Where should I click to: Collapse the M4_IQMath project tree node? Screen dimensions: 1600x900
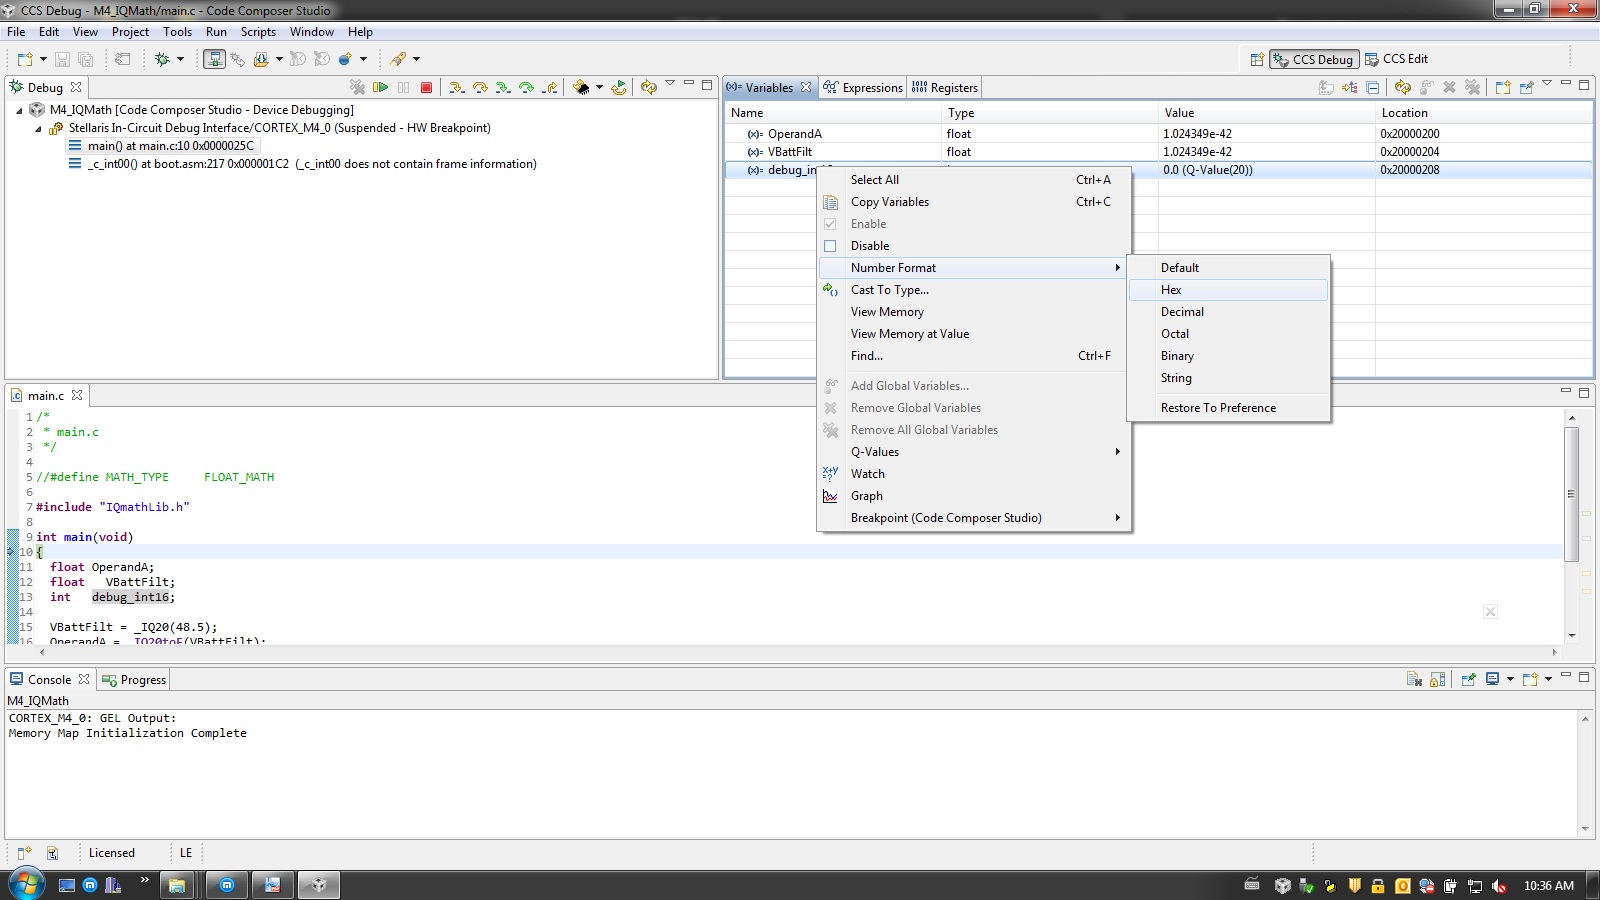tap(20, 111)
